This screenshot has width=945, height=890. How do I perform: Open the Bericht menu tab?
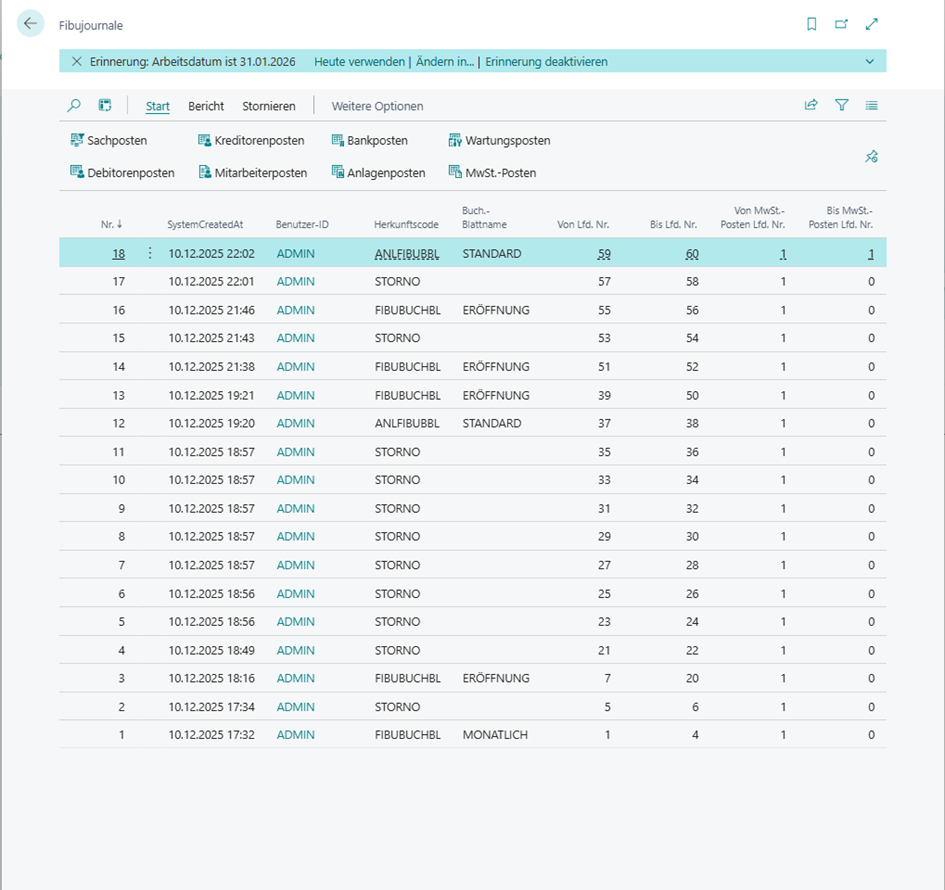[x=206, y=106]
